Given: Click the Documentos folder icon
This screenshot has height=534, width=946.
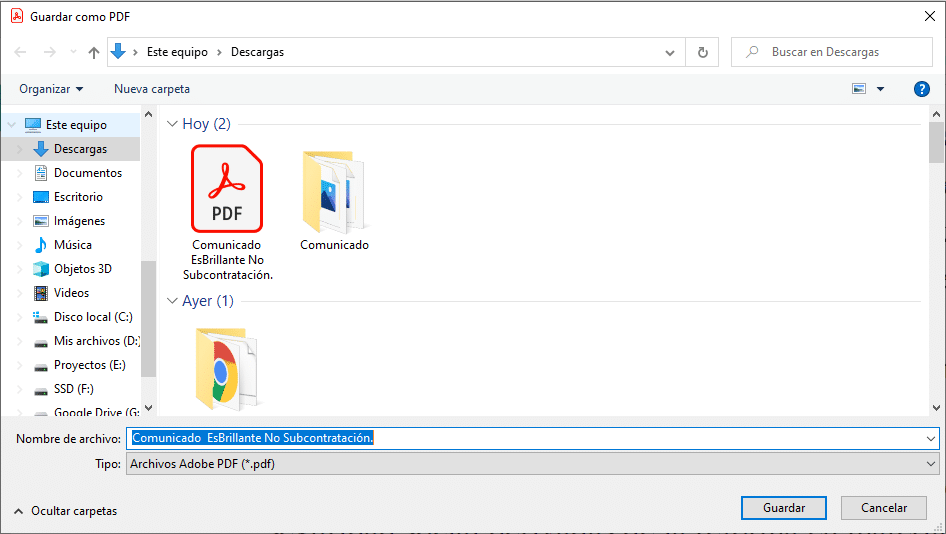Looking at the screenshot, I should 40,173.
